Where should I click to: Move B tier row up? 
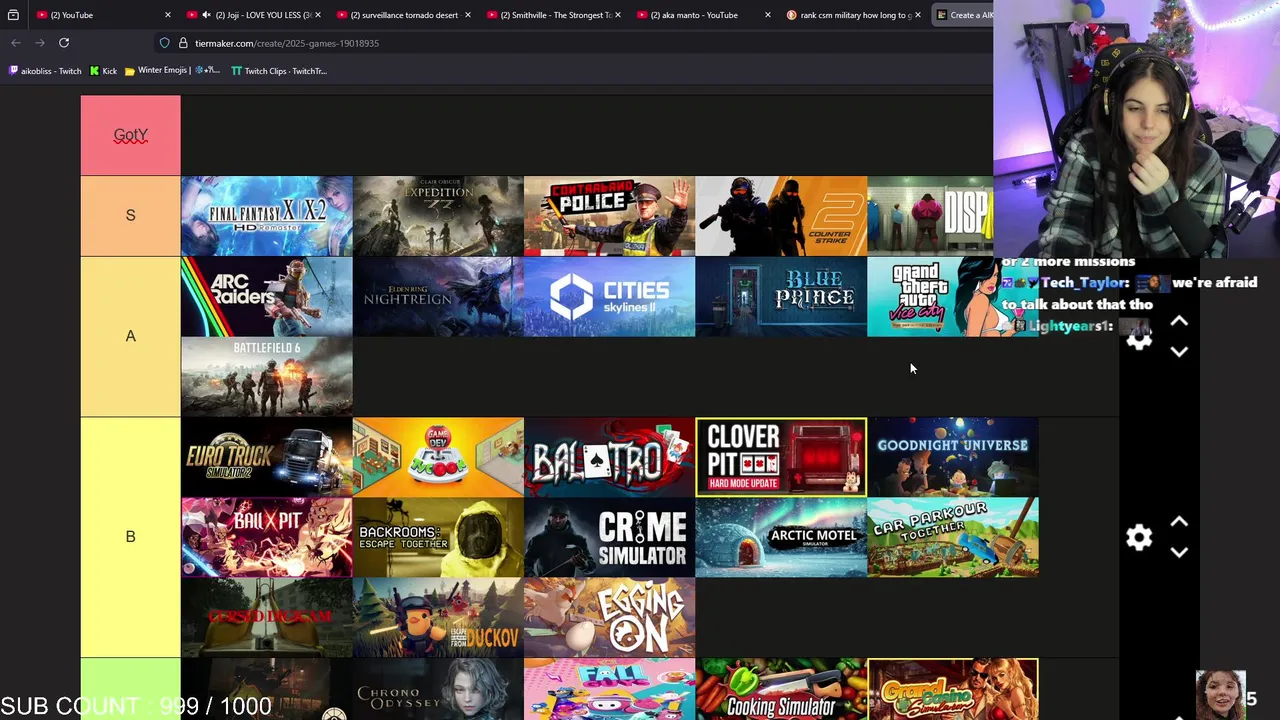(1179, 522)
